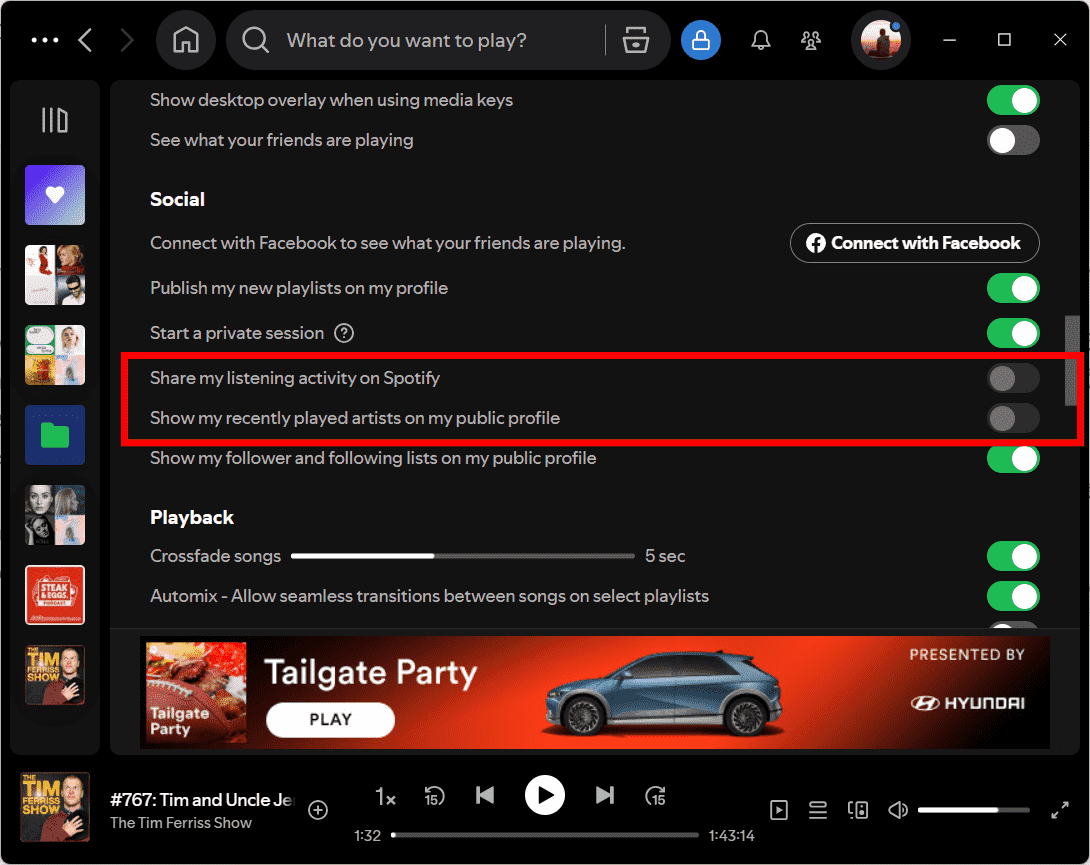
Task: Skip back 15 seconds
Action: [x=434, y=796]
